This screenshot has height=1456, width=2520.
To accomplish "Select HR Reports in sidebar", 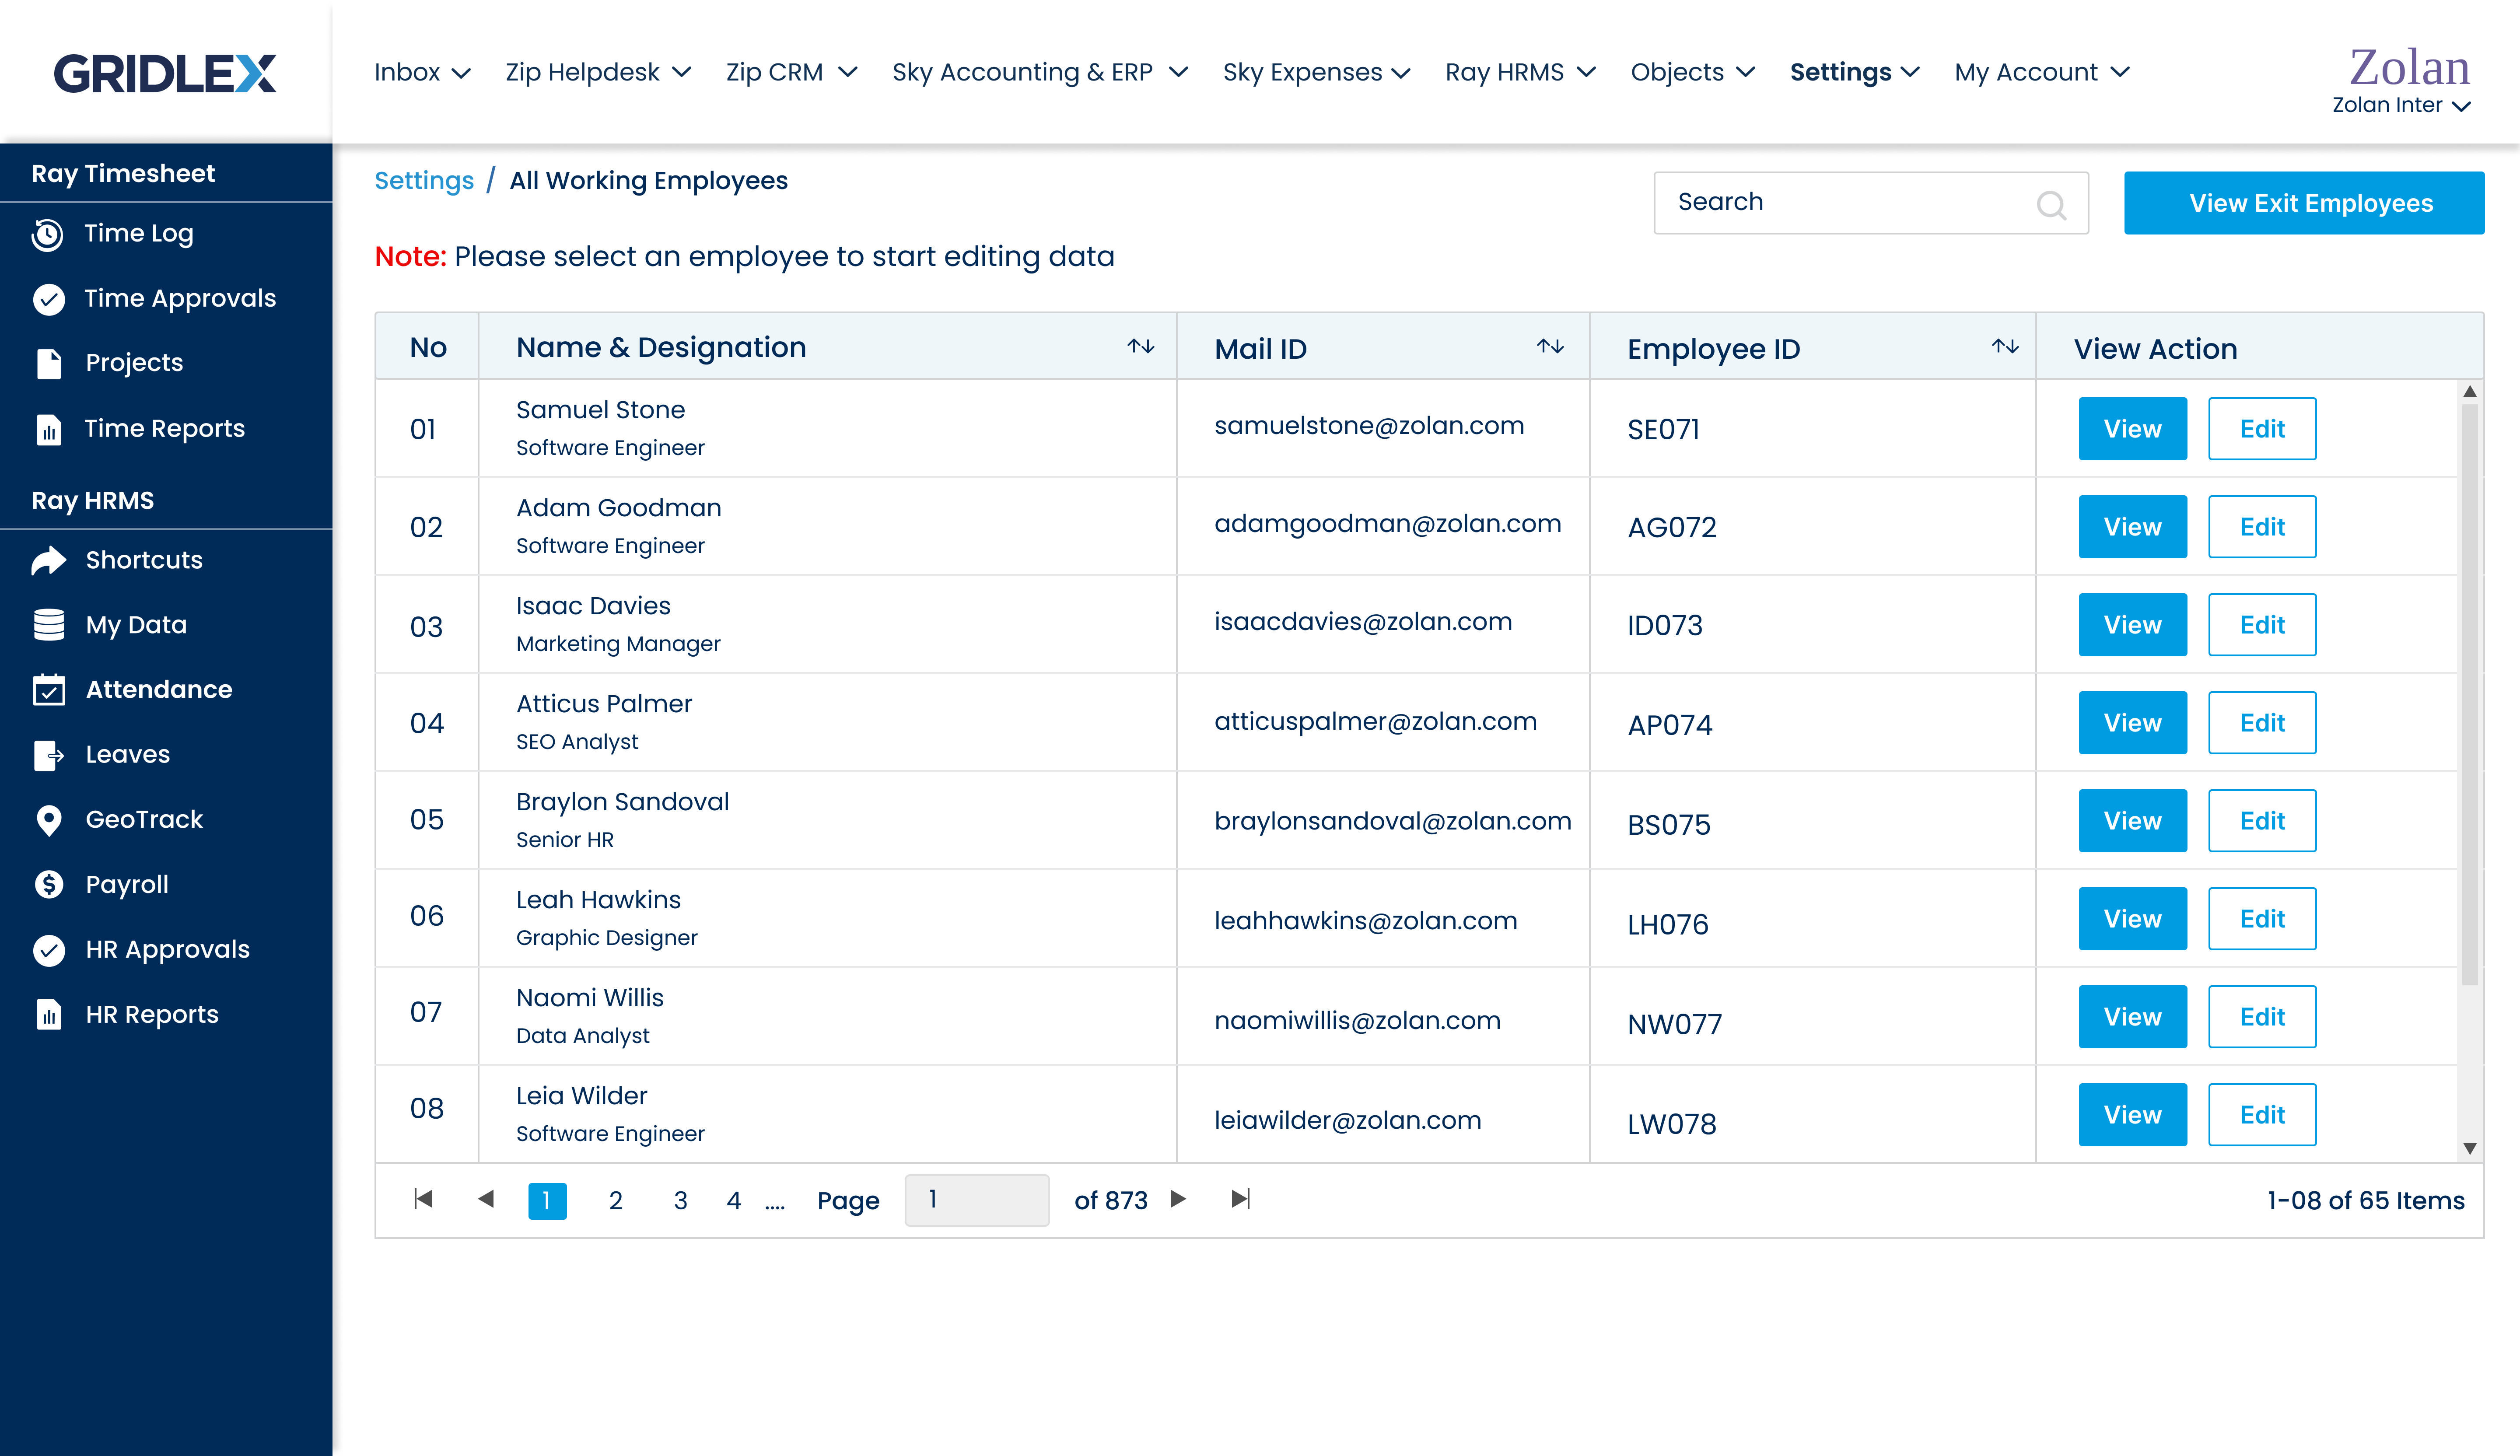I will 151,1015.
